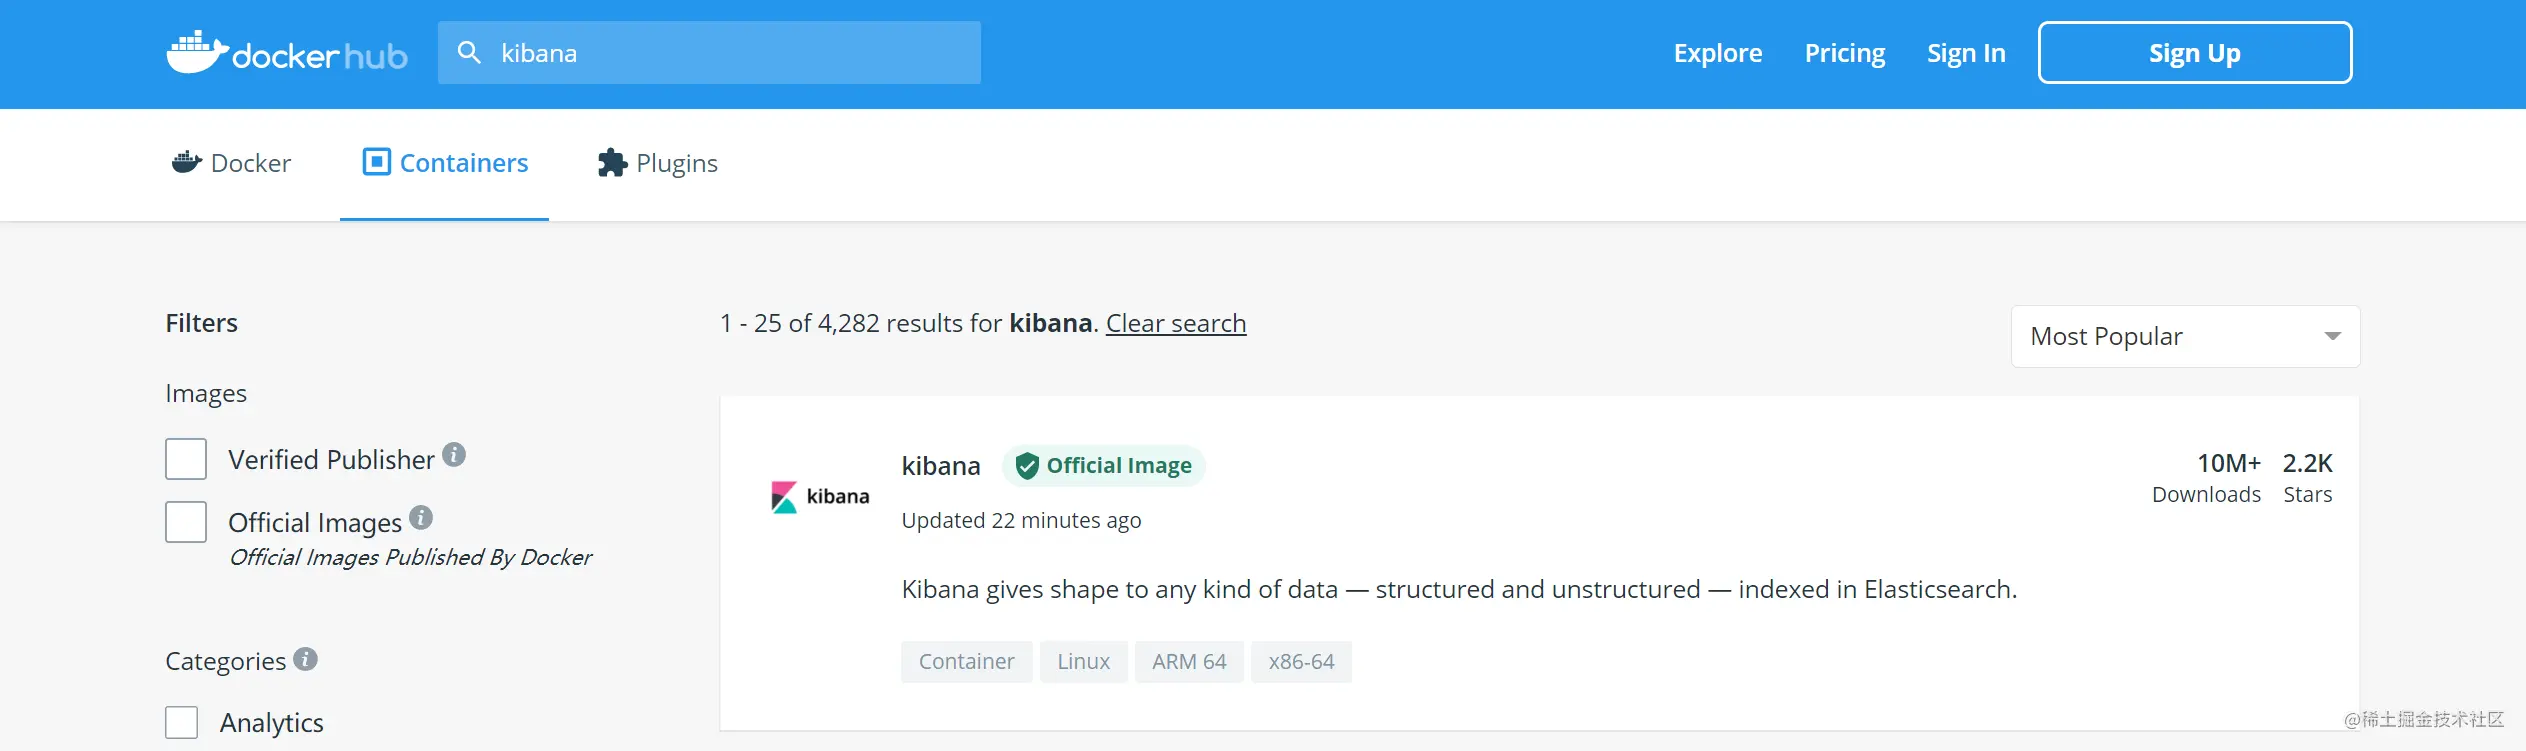2526x751 pixels.
Task: Click the 10M+ Downloads count
Action: [x=2206, y=478]
